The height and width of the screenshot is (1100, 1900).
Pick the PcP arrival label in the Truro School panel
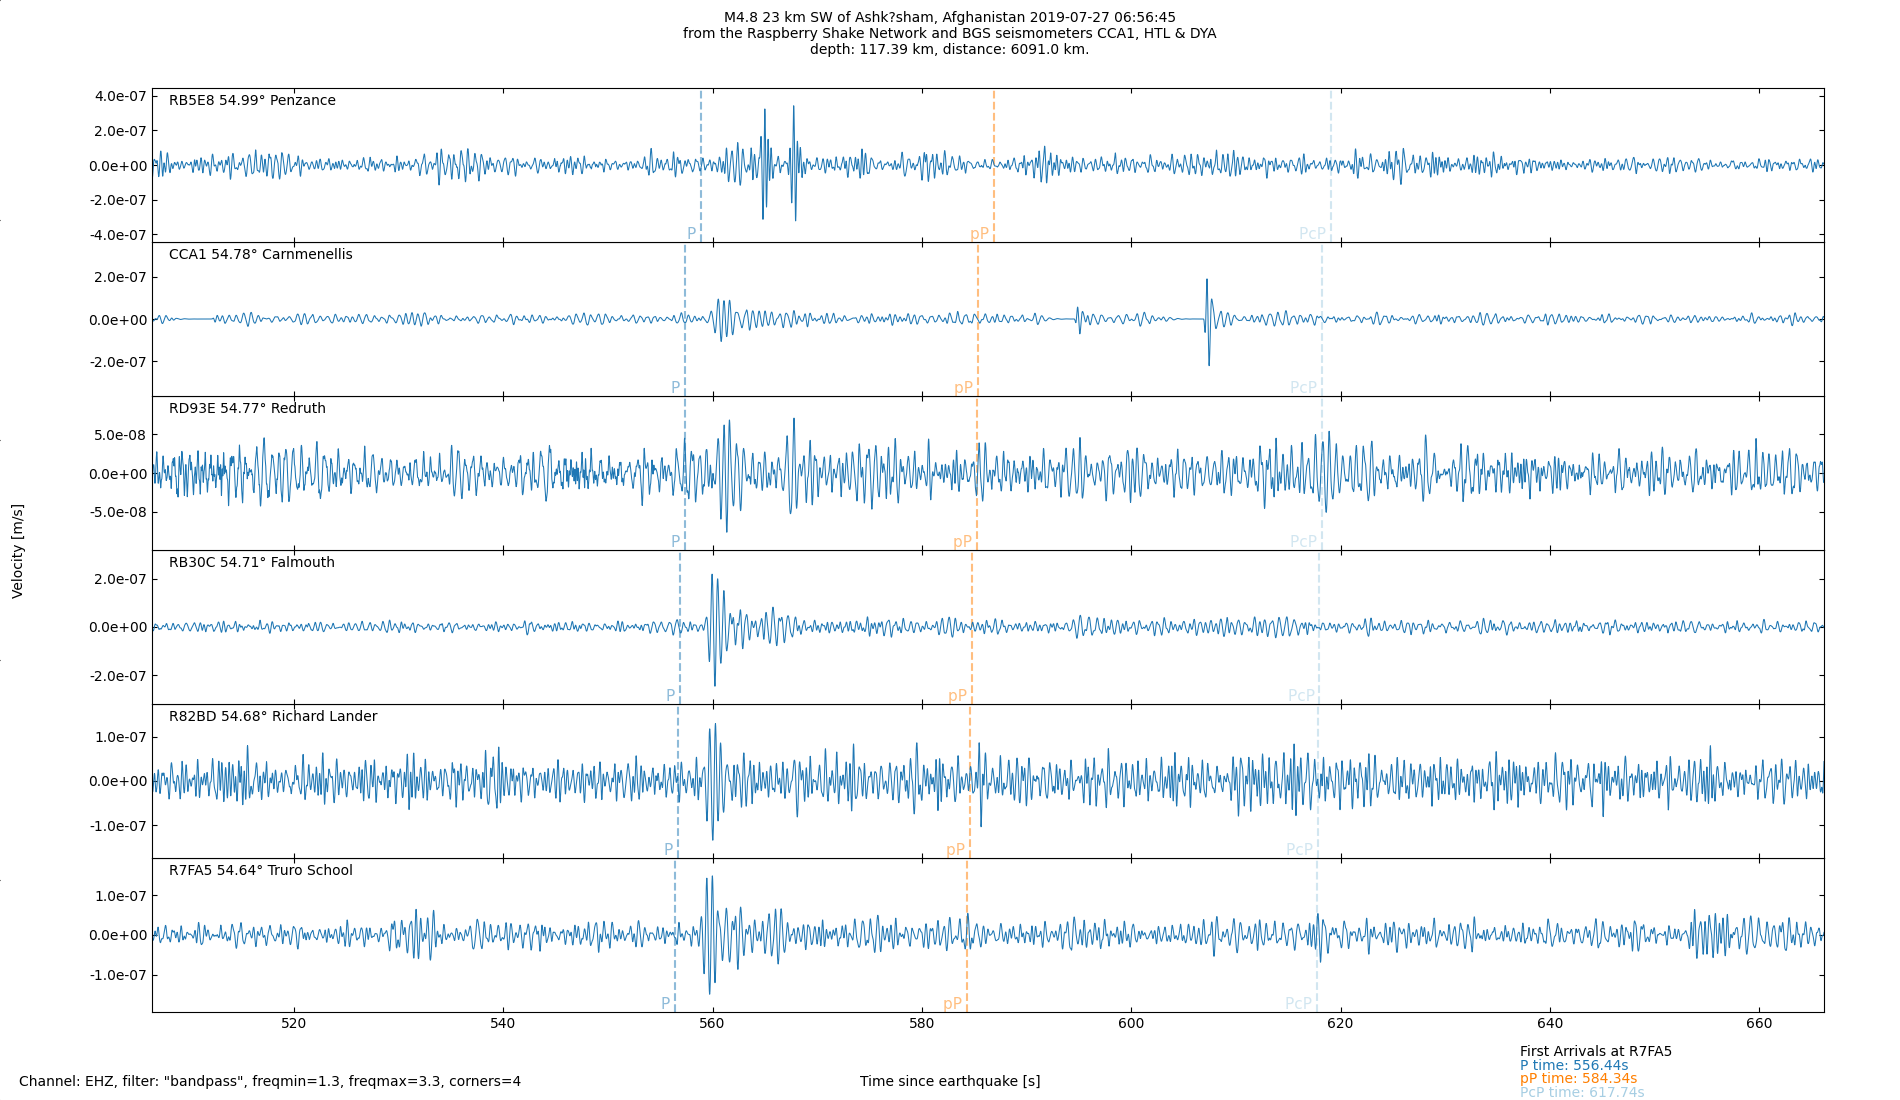pyautogui.click(x=1298, y=1004)
